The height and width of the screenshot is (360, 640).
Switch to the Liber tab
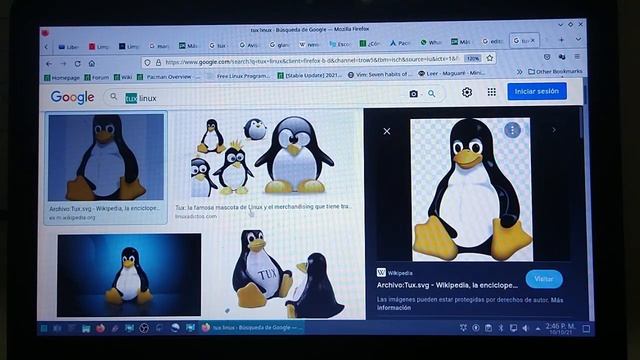[69, 47]
